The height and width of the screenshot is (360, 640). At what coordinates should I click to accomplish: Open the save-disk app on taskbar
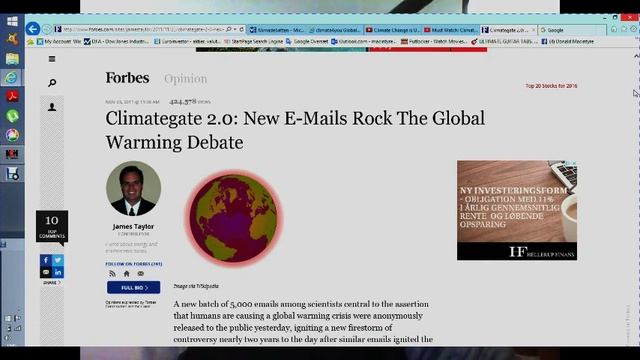coord(12,174)
